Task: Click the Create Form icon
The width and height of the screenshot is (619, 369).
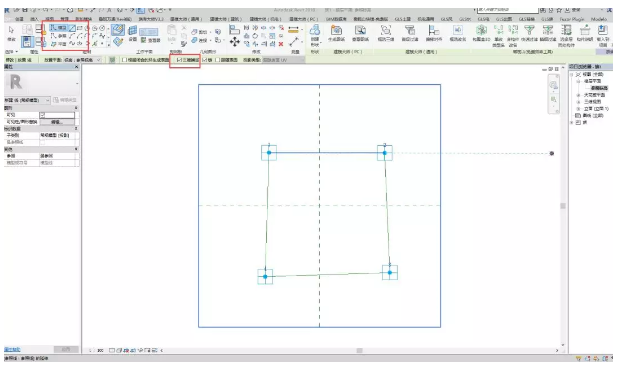Action: click(315, 33)
